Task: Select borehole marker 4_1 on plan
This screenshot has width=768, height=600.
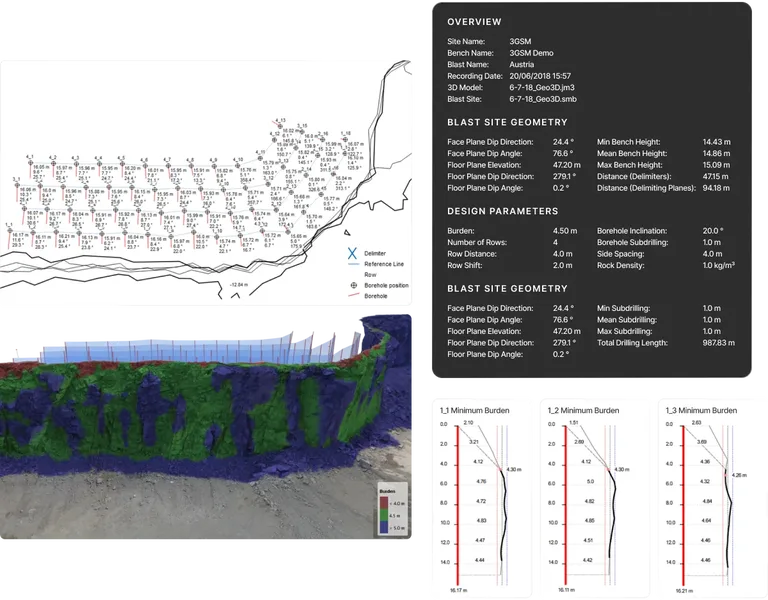Action: click(x=30, y=163)
